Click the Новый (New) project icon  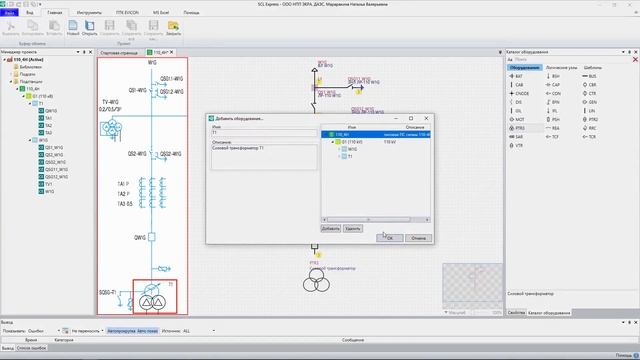coord(73,28)
